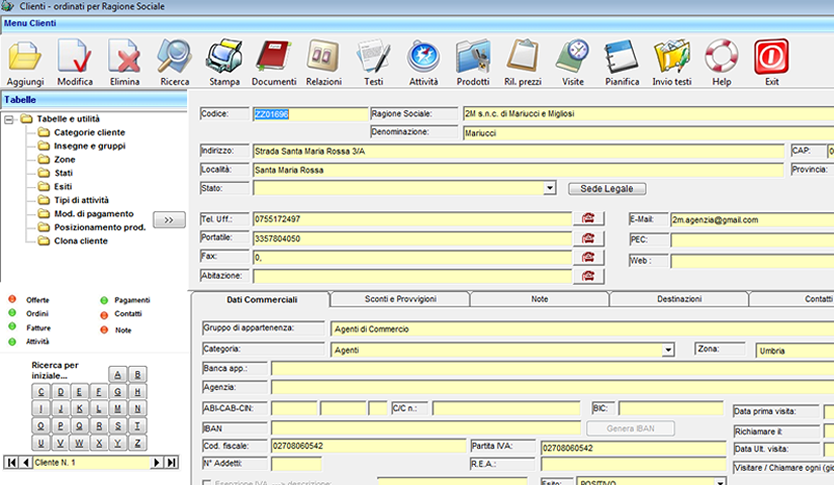Click the Testi icon

(373, 56)
